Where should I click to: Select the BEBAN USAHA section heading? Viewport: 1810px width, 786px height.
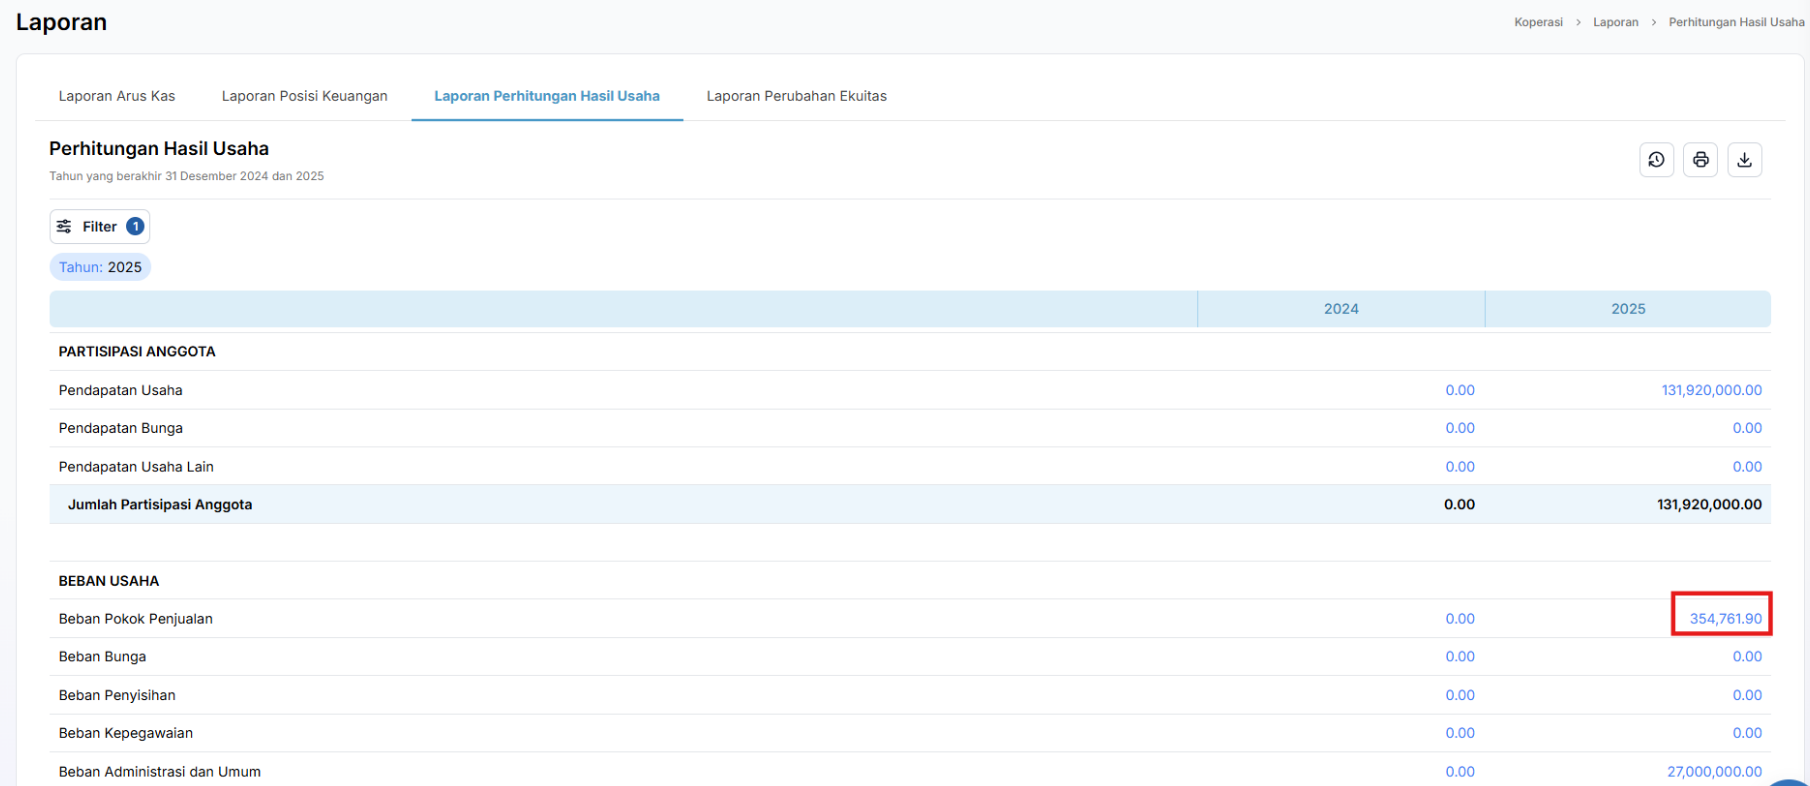tap(109, 581)
